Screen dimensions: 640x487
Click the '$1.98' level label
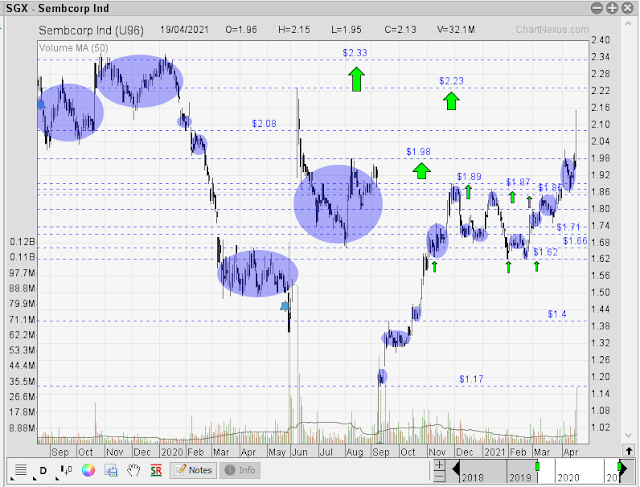(418, 151)
